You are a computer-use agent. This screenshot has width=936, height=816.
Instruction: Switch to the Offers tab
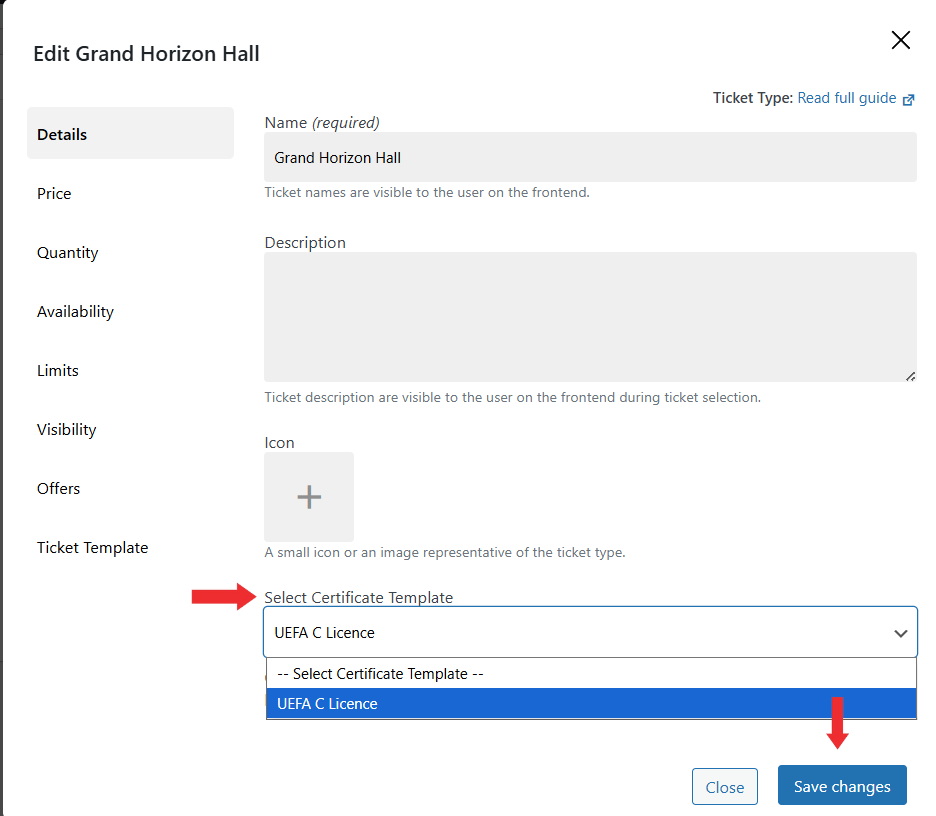click(x=59, y=488)
